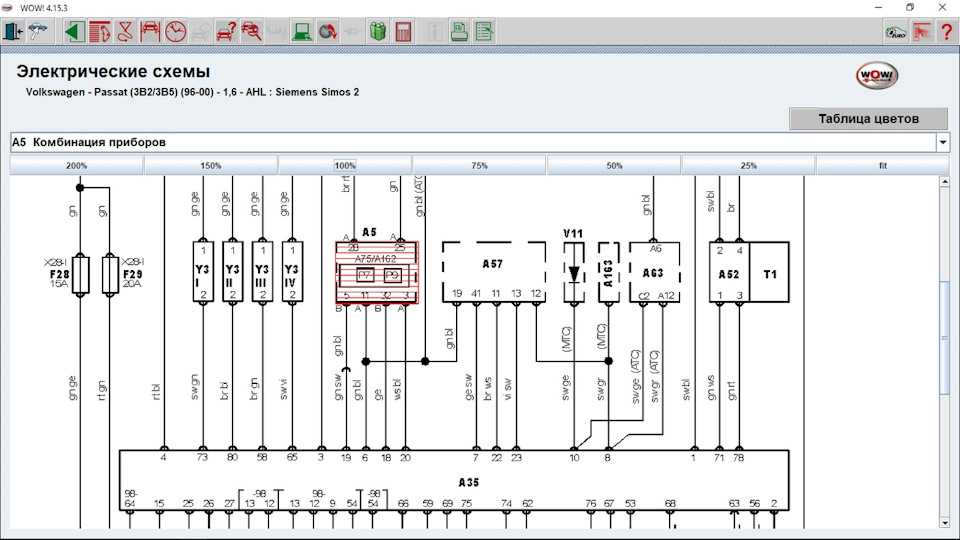Open vehicle selection car-with-wrench icon
The image size is (960, 540).
(x=38, y=31)
